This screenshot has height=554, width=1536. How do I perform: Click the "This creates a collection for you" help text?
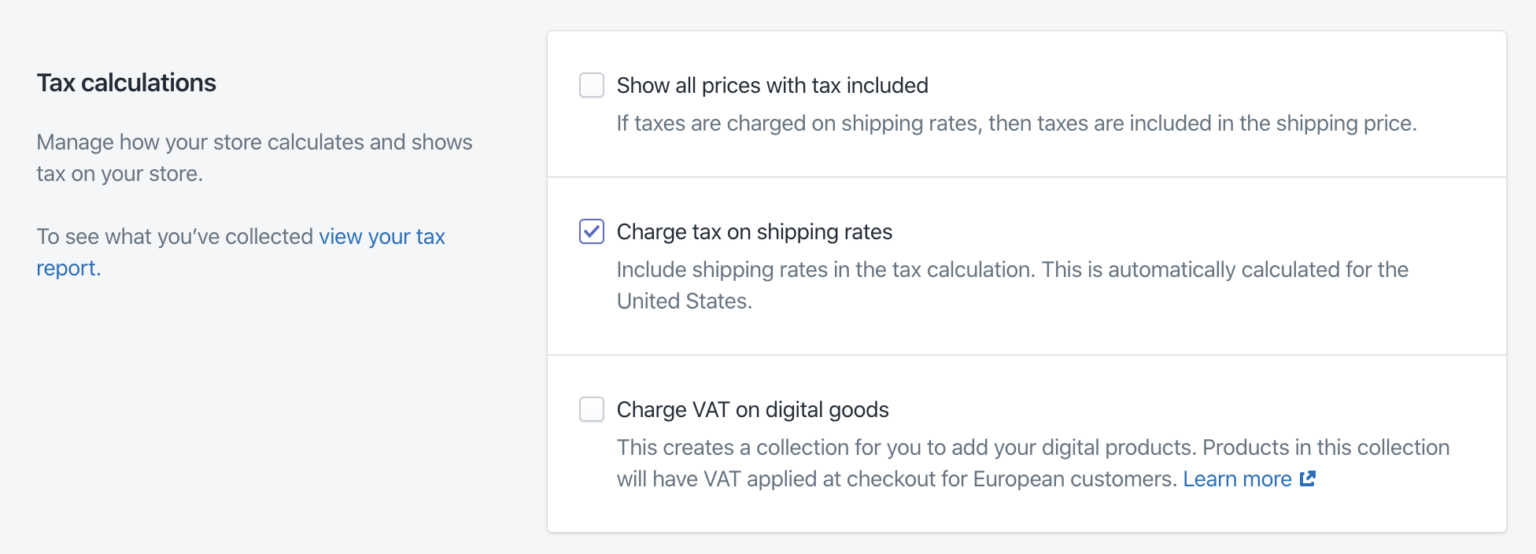(x=1033, y=447)
